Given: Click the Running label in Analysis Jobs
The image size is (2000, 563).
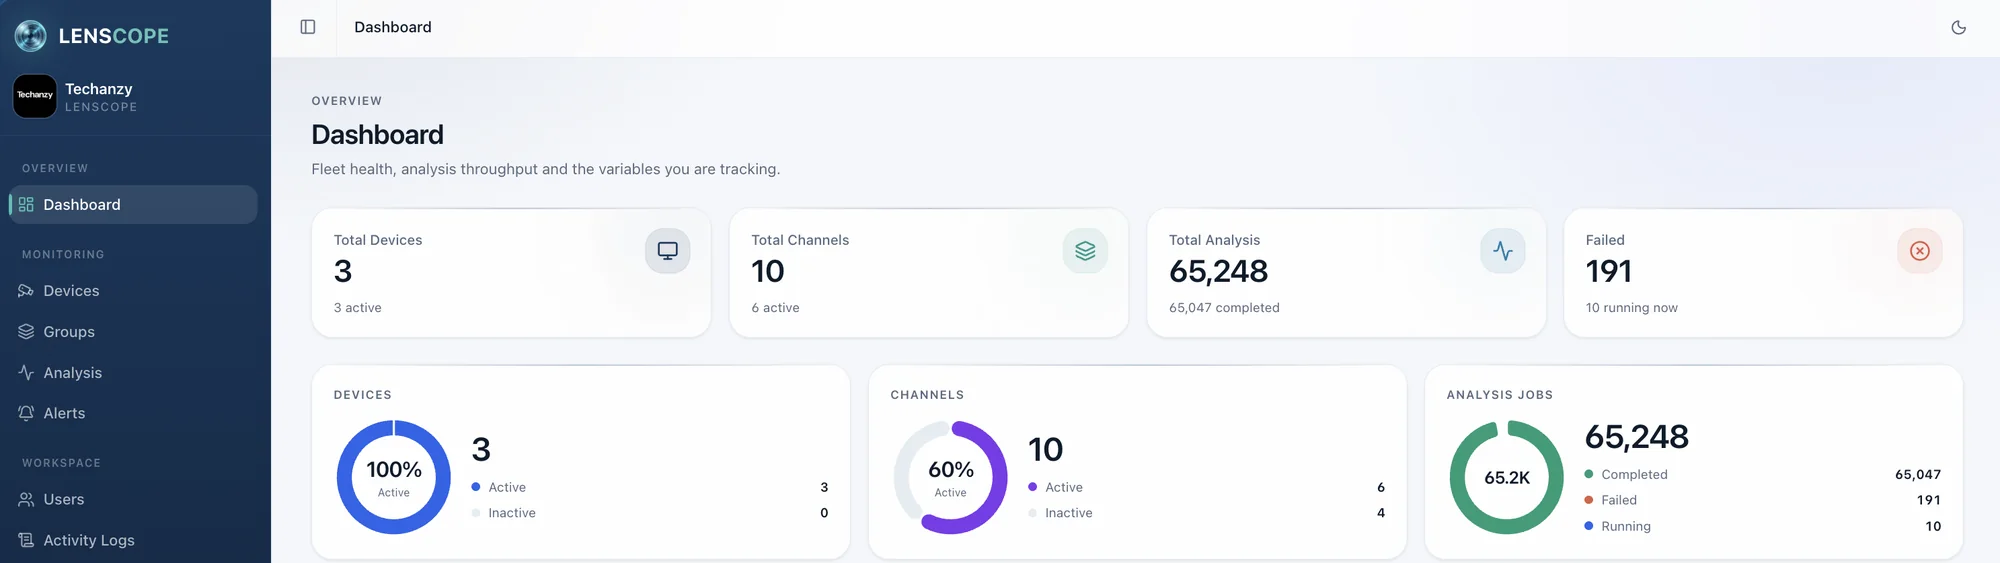Looking at the screenshot, I should [1626, 526].
